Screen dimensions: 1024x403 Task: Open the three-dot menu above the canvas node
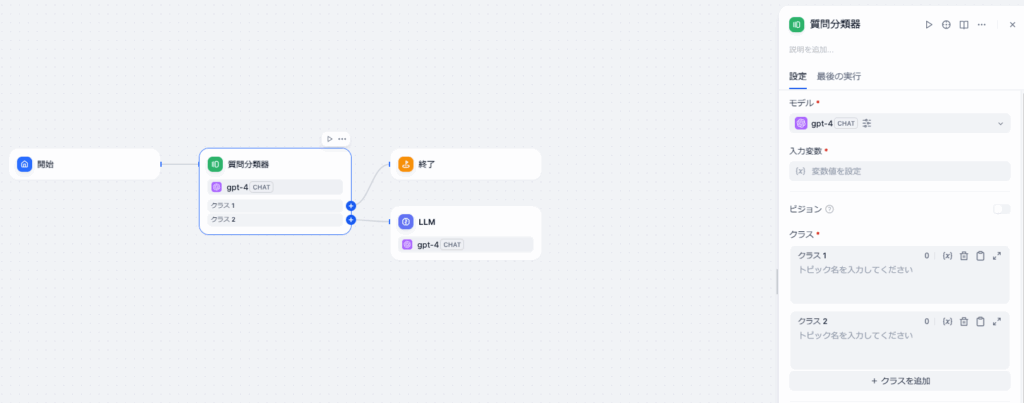click(342, 139)
